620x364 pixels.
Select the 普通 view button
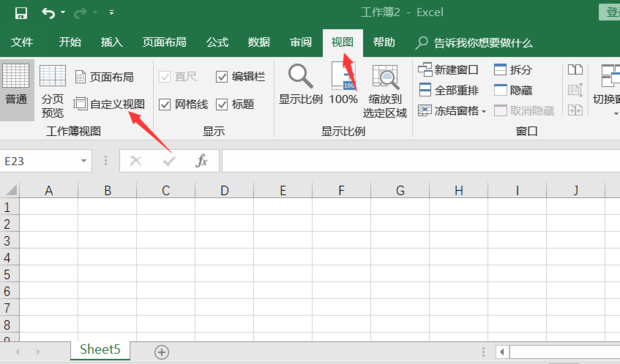tap(16, 90)
